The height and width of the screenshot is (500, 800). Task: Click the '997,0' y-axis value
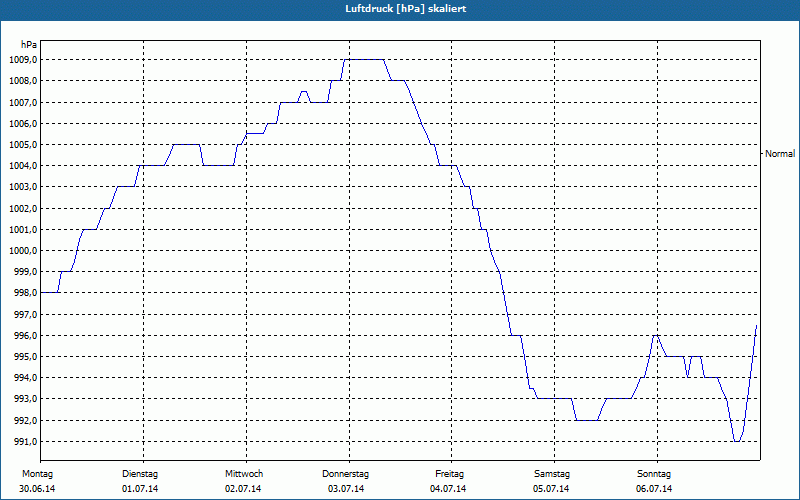click(x=25, y=315)
